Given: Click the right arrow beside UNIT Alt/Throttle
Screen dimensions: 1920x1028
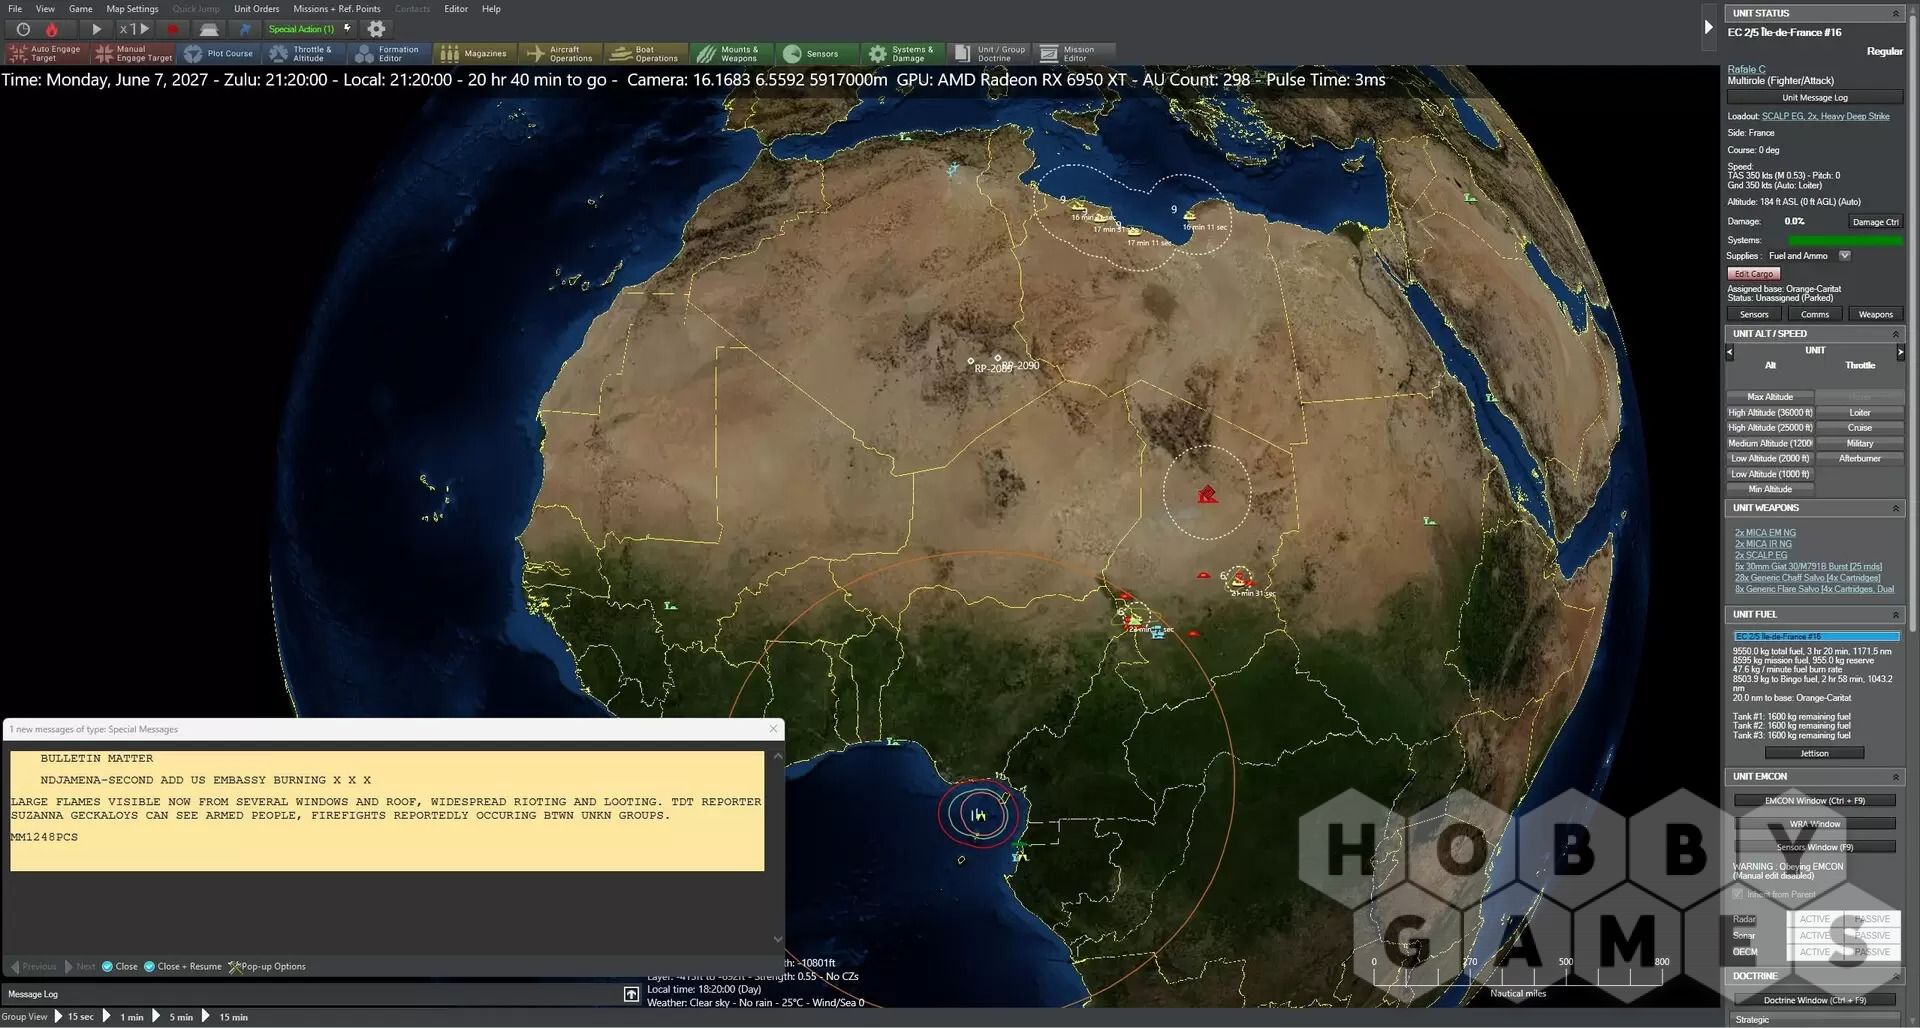Looking at the screenshot, I should (1900, 352).
